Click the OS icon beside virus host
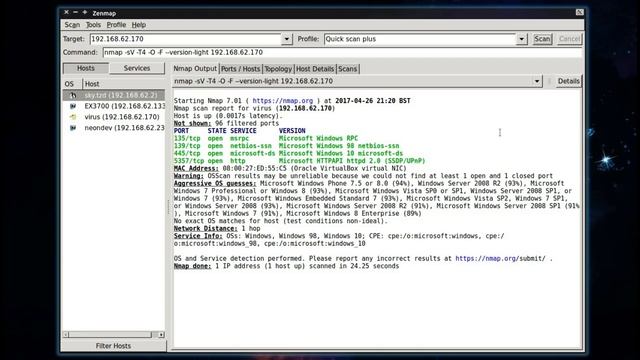Screen dimensions: 640x360 [73, 117]
